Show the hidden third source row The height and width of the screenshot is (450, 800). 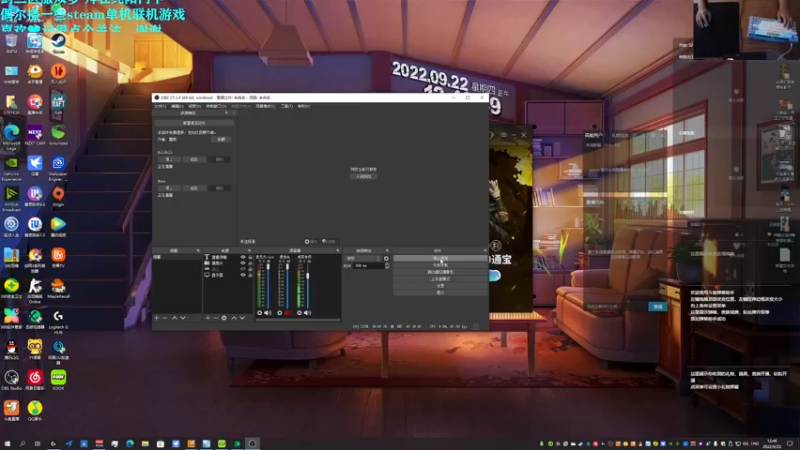click(x=243, y=269)
